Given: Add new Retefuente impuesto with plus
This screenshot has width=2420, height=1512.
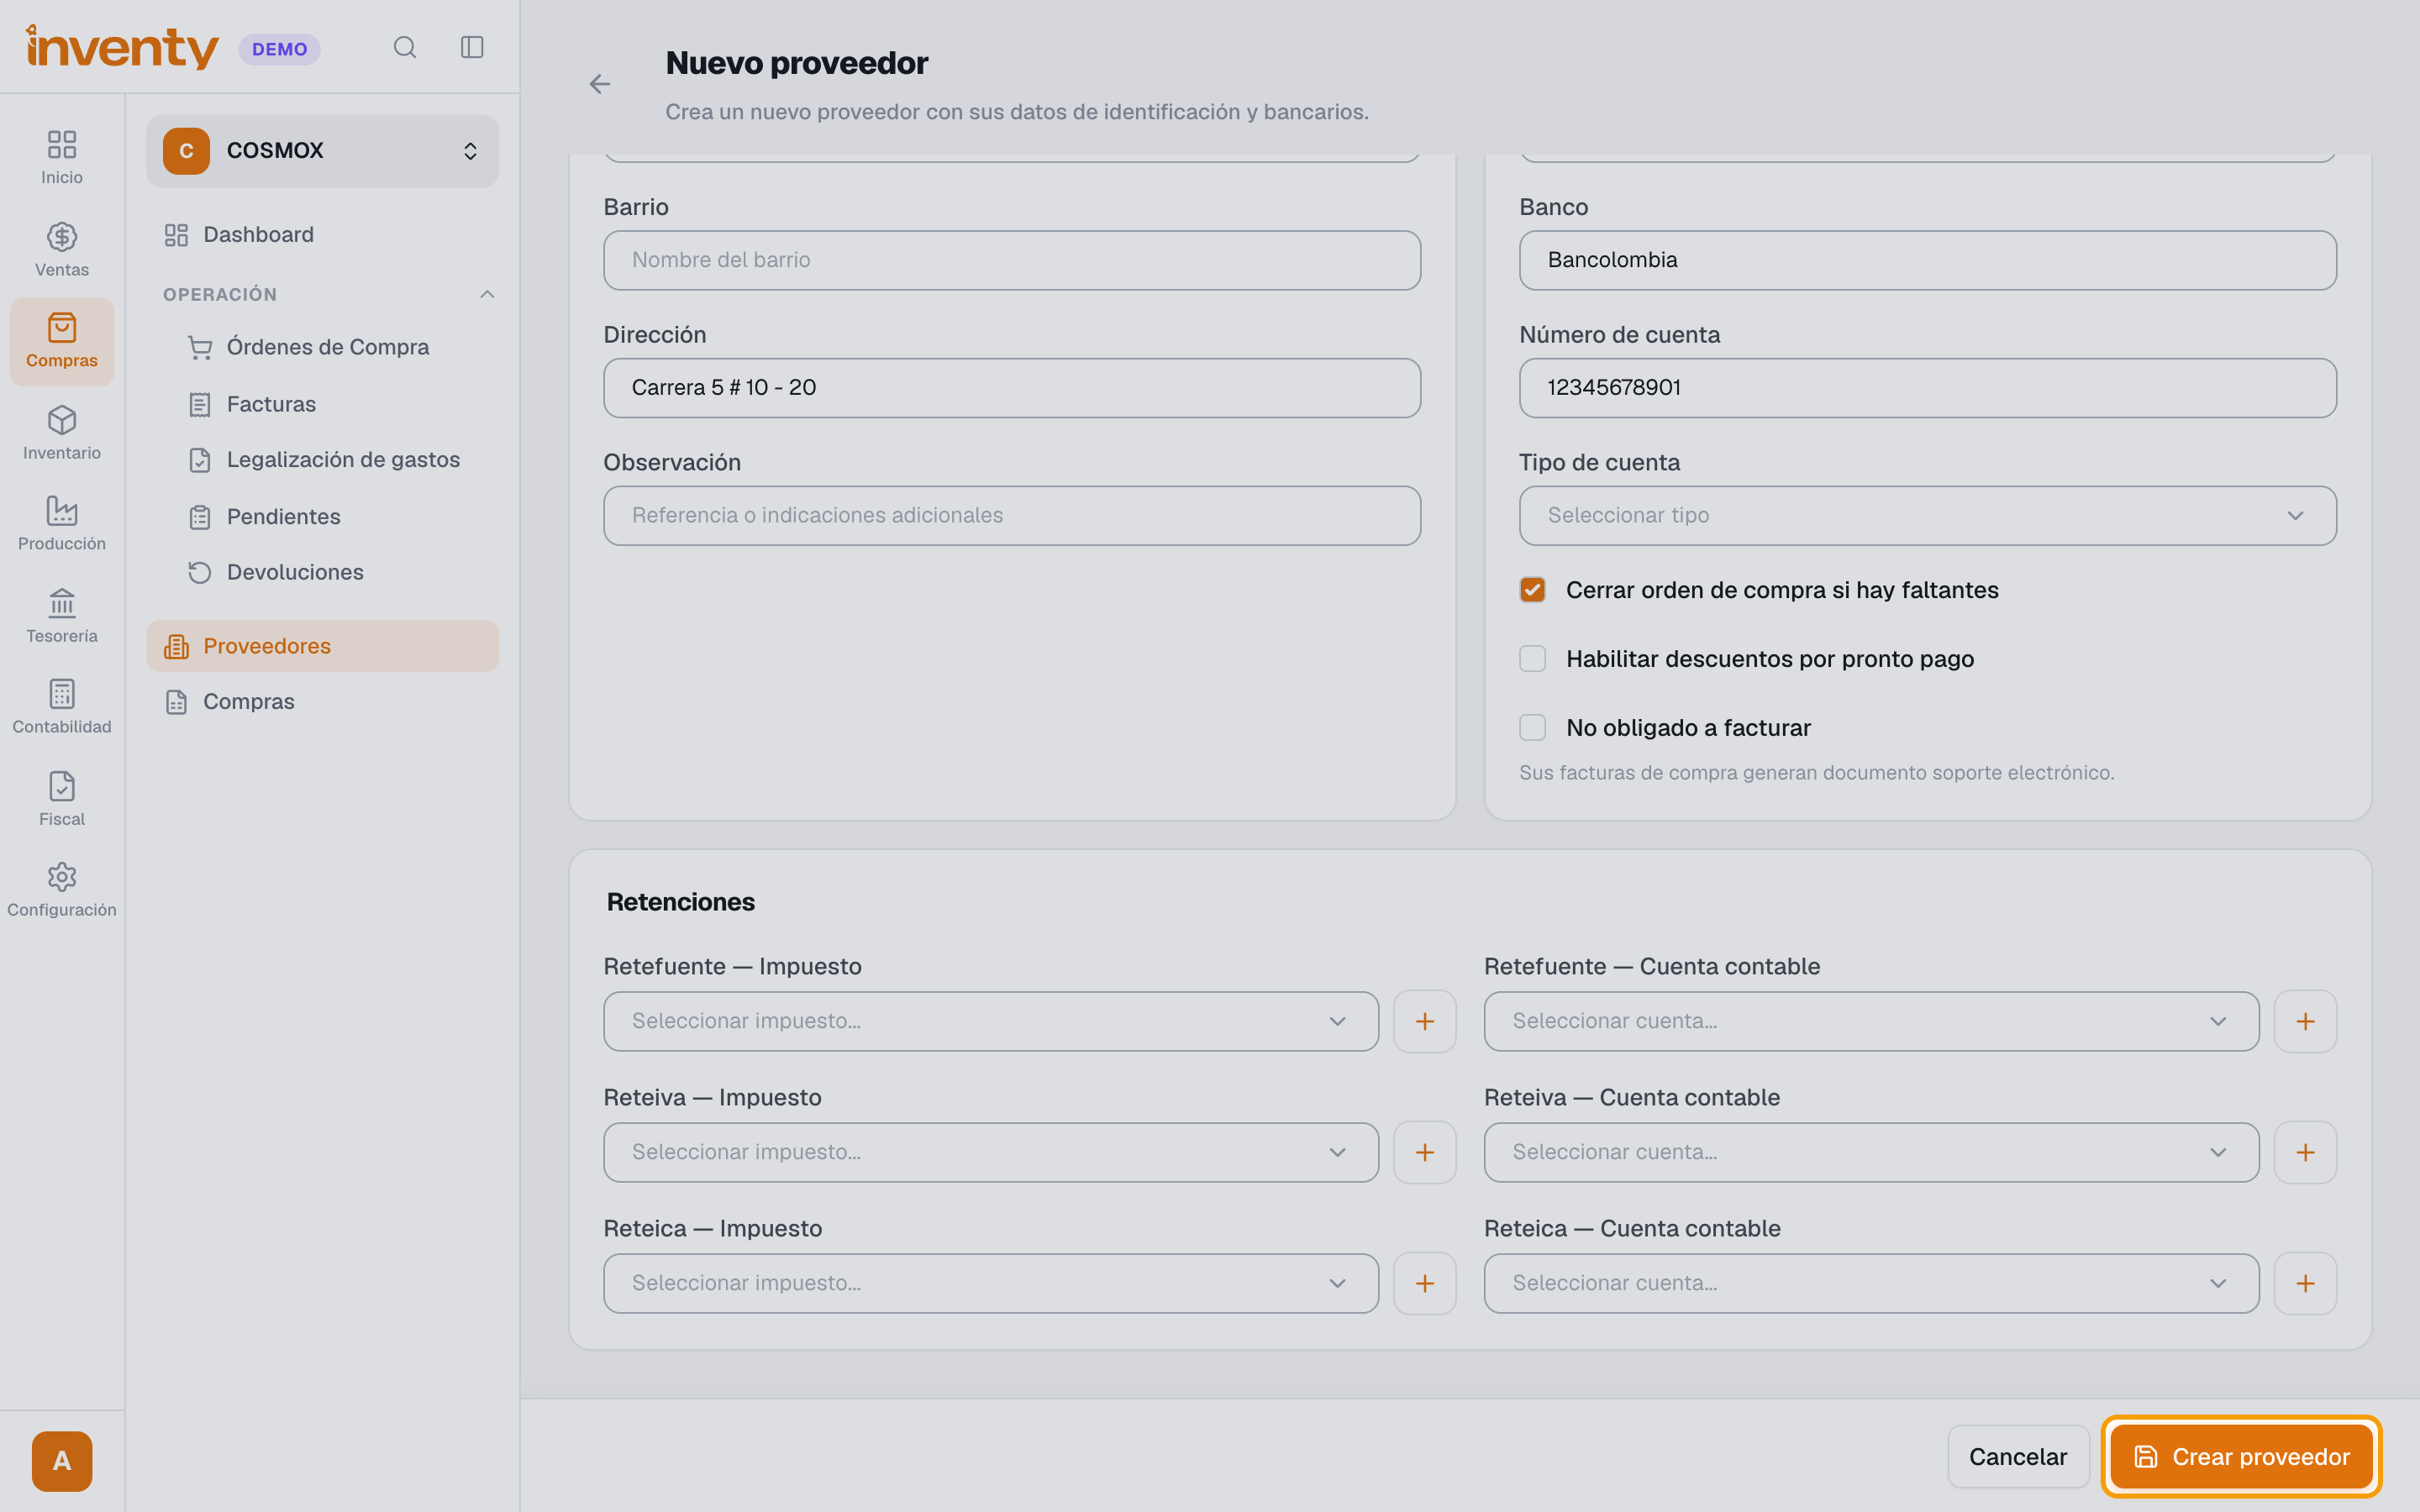Looking at the screenshot, I should tap(1425, 1021).
